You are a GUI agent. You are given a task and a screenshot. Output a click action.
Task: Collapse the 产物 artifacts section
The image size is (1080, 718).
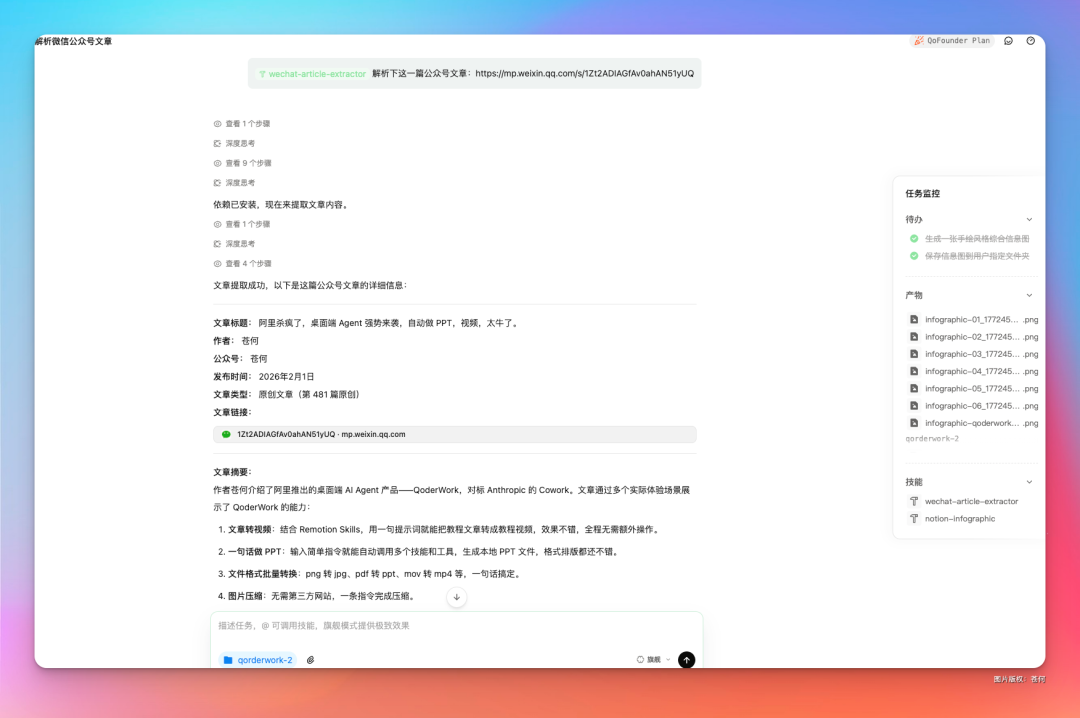click(x=1030, y=294)
